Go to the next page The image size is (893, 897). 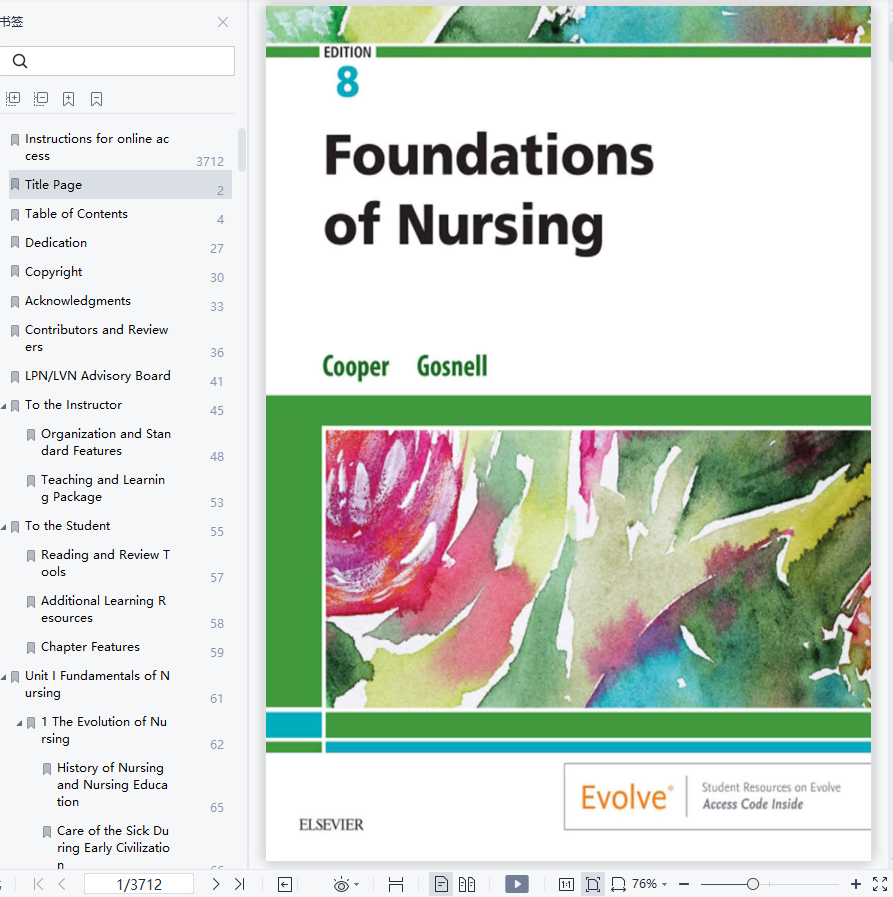coord(216,884)
